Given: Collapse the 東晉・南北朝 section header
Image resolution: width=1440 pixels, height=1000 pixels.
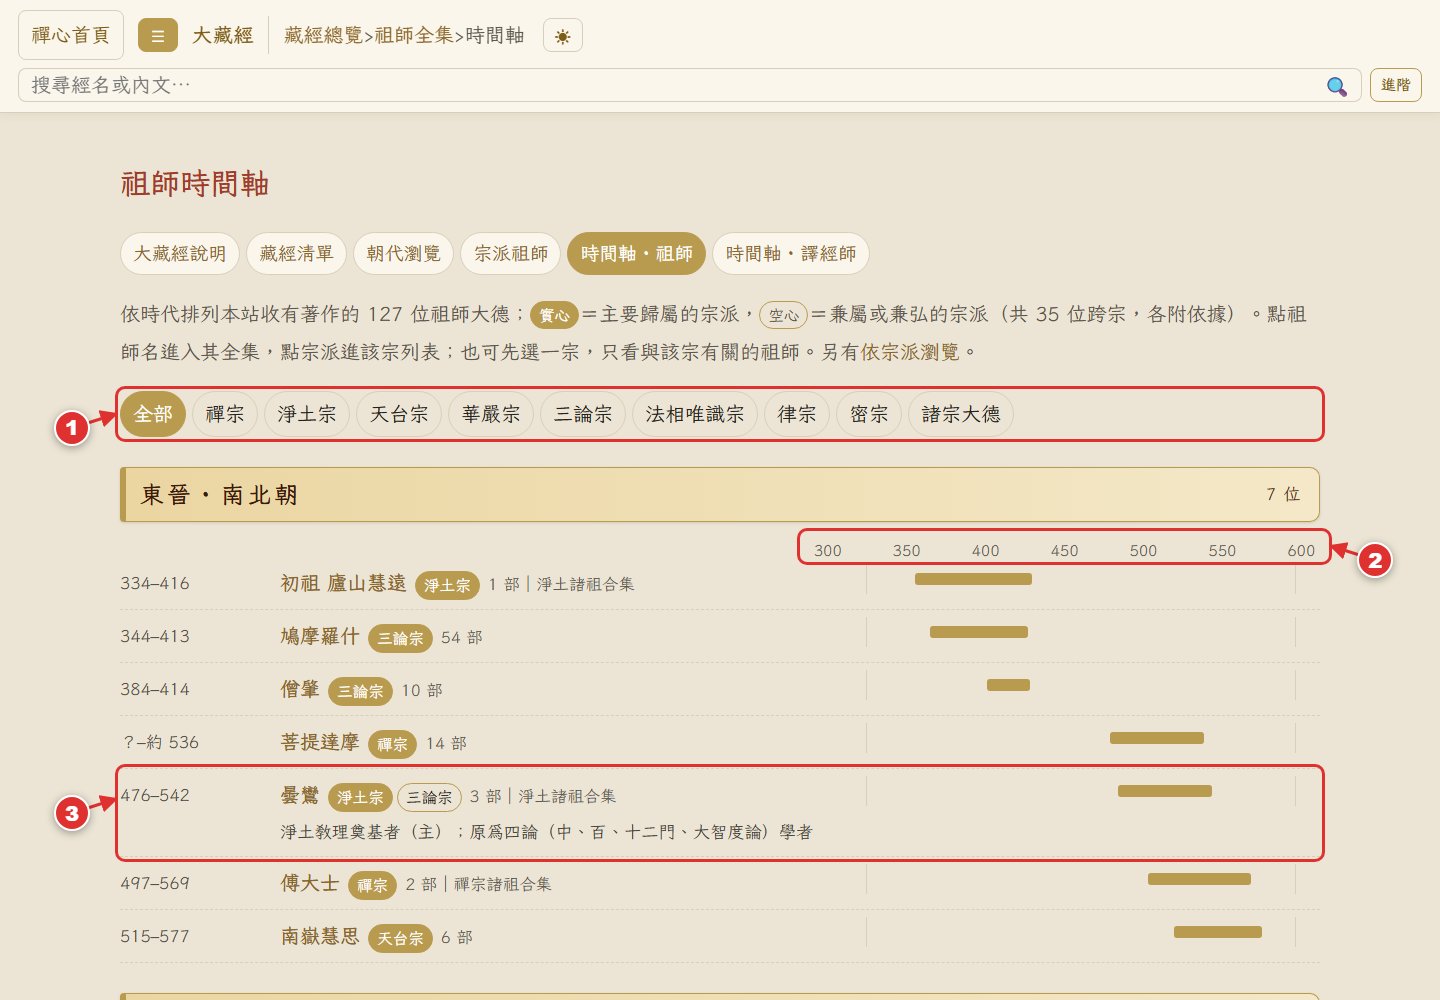Looking at the screenshot, I should coord(720,494).
